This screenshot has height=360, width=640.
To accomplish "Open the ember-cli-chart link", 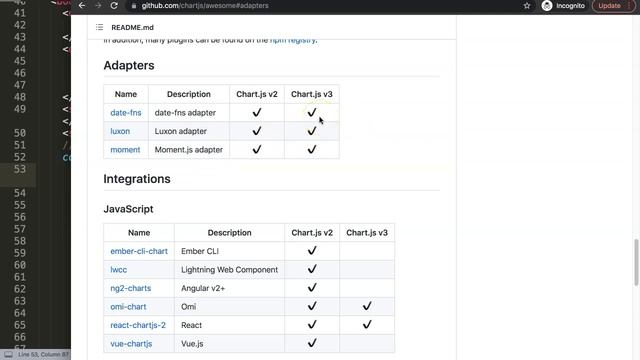I will point(139,251).
